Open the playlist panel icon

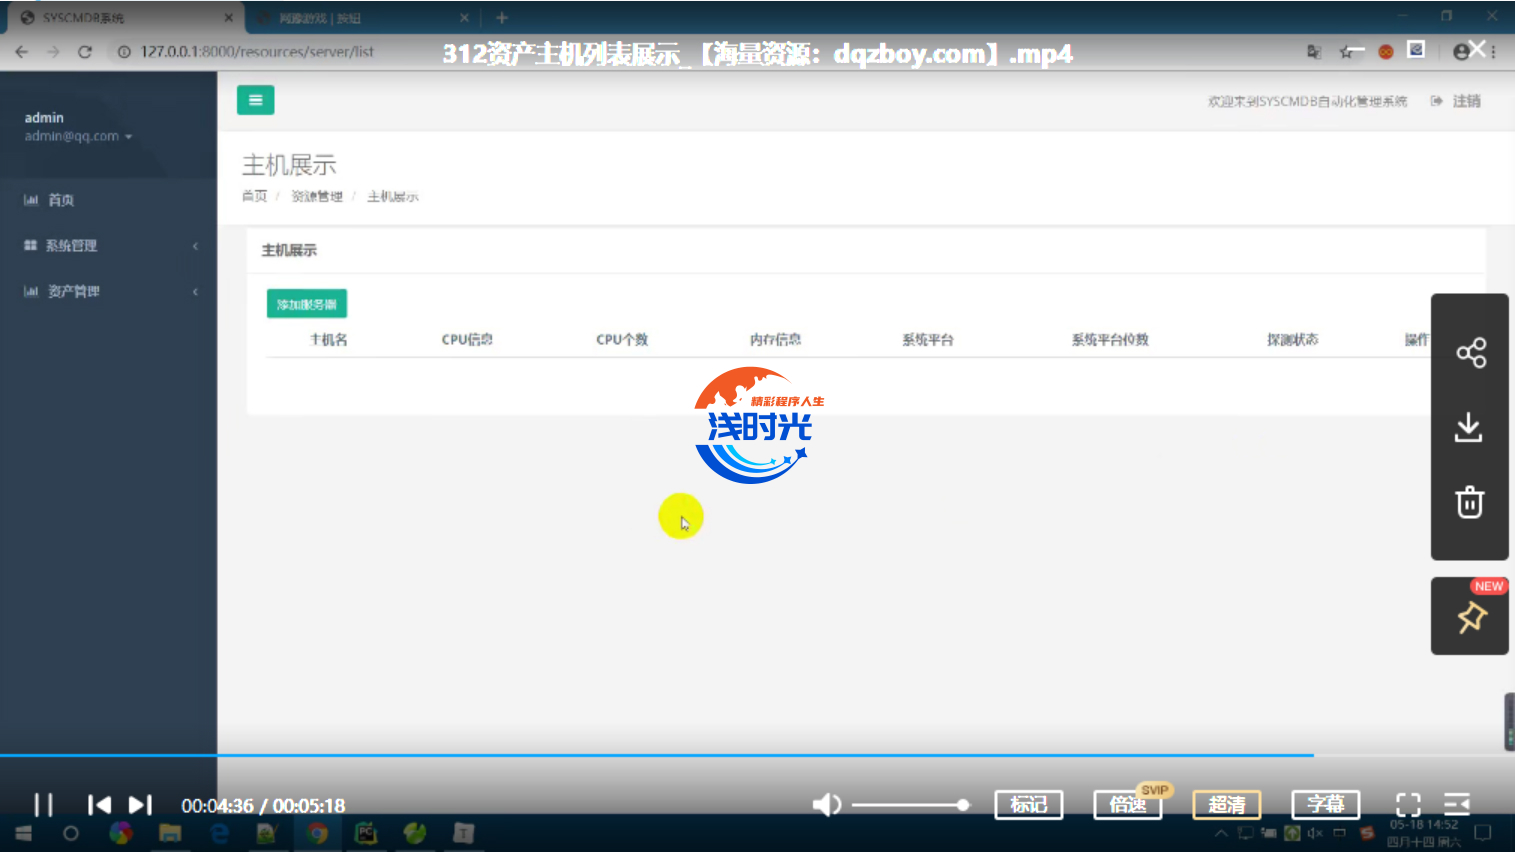click(1457, 804)
